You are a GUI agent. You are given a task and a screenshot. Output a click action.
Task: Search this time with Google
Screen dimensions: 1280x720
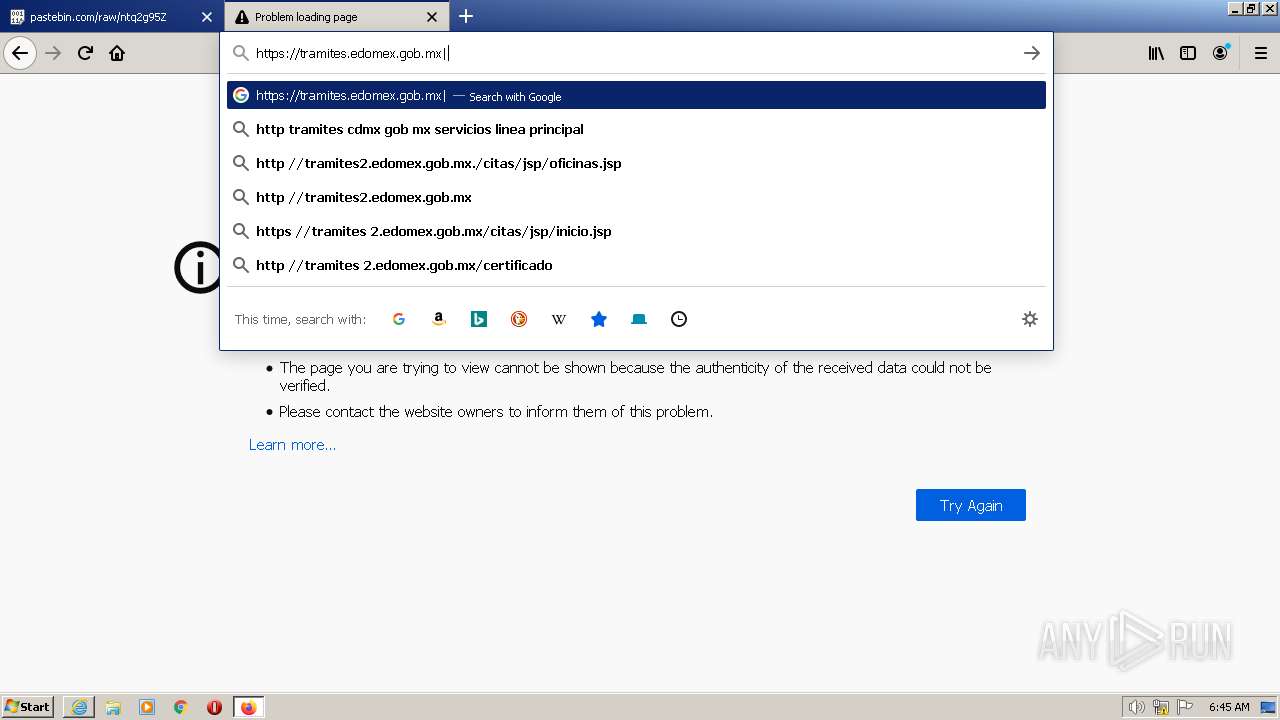pos(399,319)
